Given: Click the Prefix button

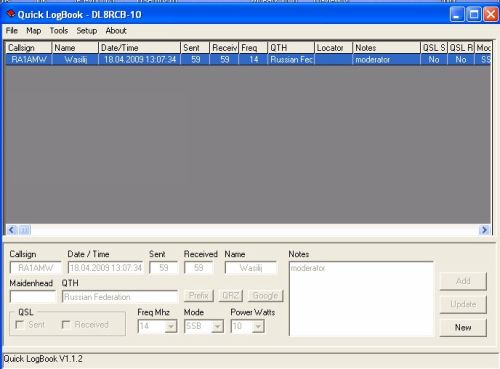Looking at the screenshot, I should click(199, 296).
